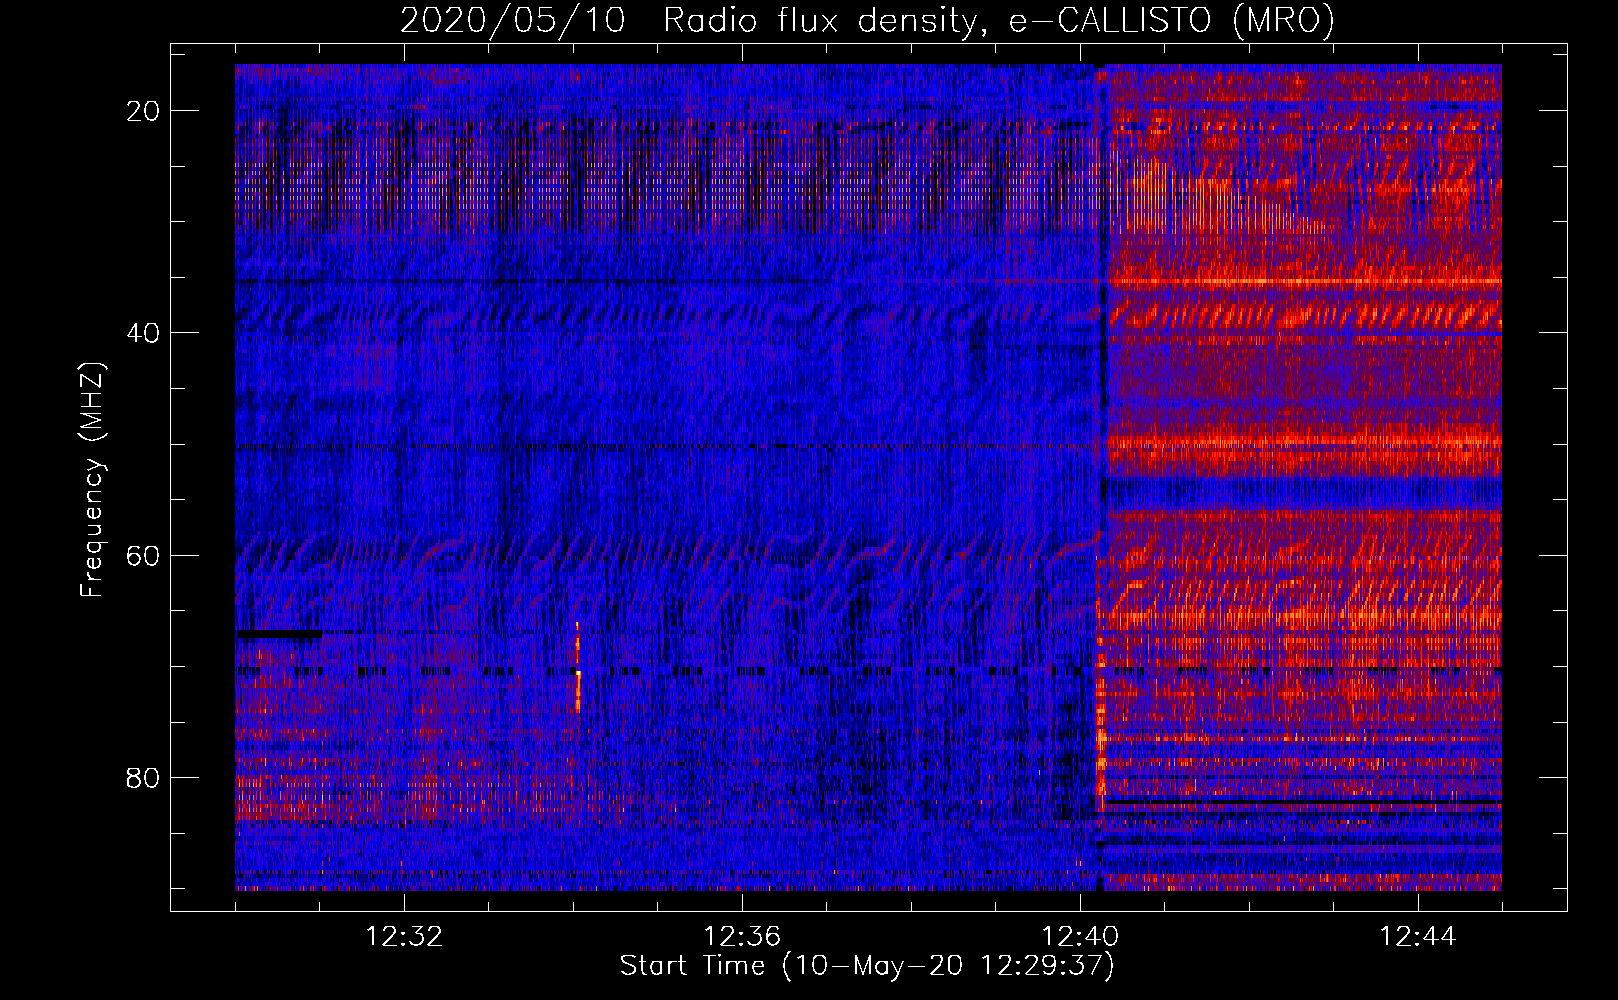Click the 60 frequency tick label
The image size is (1618, 1000).
[x=143, y=555]
